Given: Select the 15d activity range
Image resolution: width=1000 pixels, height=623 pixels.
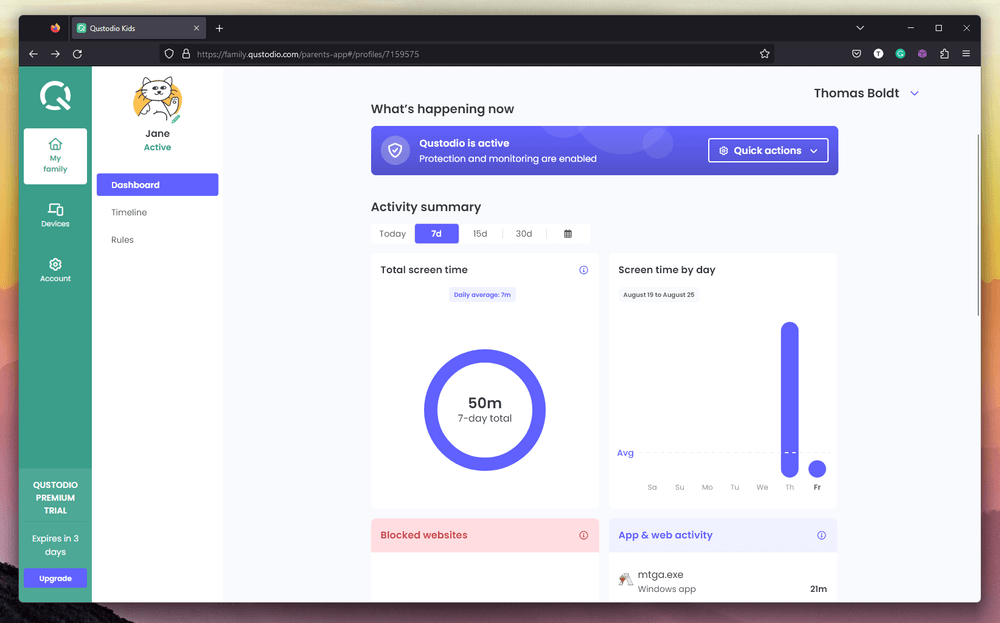Looking at the screenshot, I should [480, 234].
